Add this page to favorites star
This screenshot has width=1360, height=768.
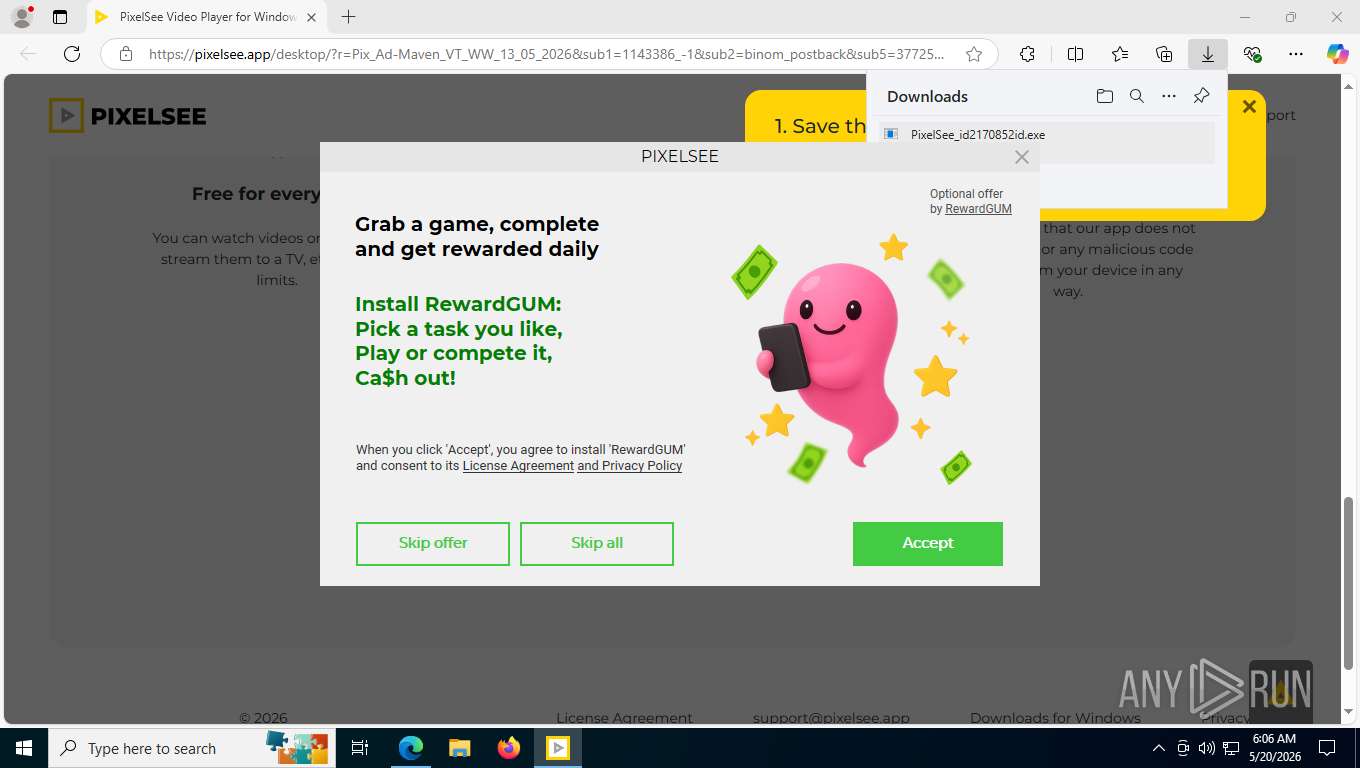(974, 54)
